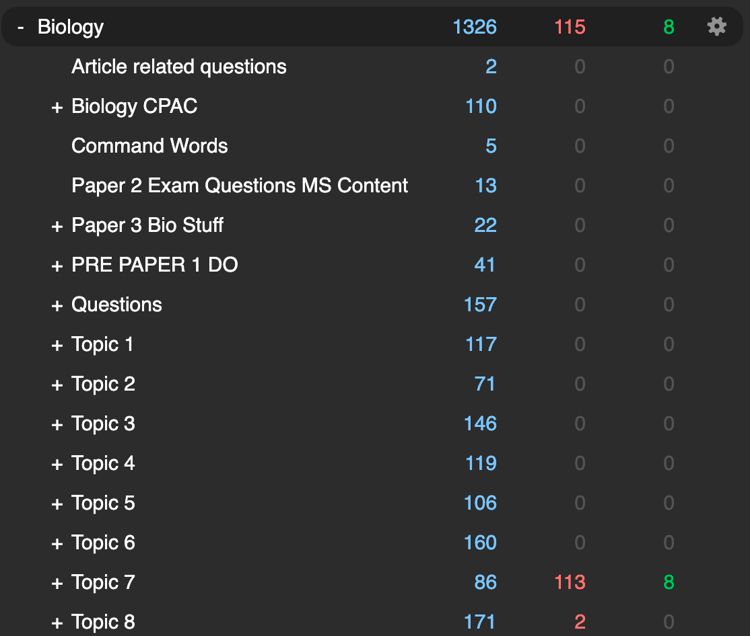Image resolution: width=750 pixels, height=636 pixels.
Task: Click Biology's new card count 1326
Action: tap(474, 27)
